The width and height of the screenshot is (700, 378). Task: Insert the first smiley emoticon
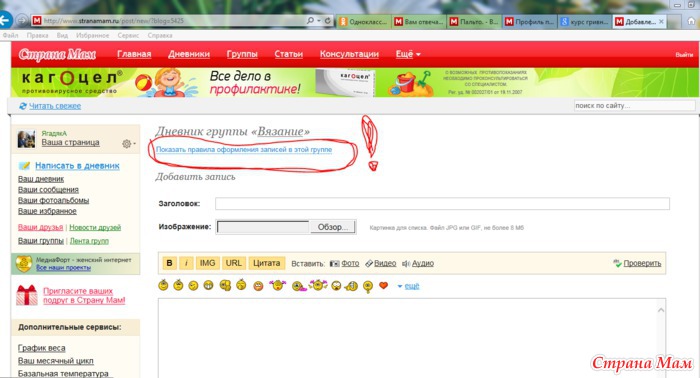(163, 285)
